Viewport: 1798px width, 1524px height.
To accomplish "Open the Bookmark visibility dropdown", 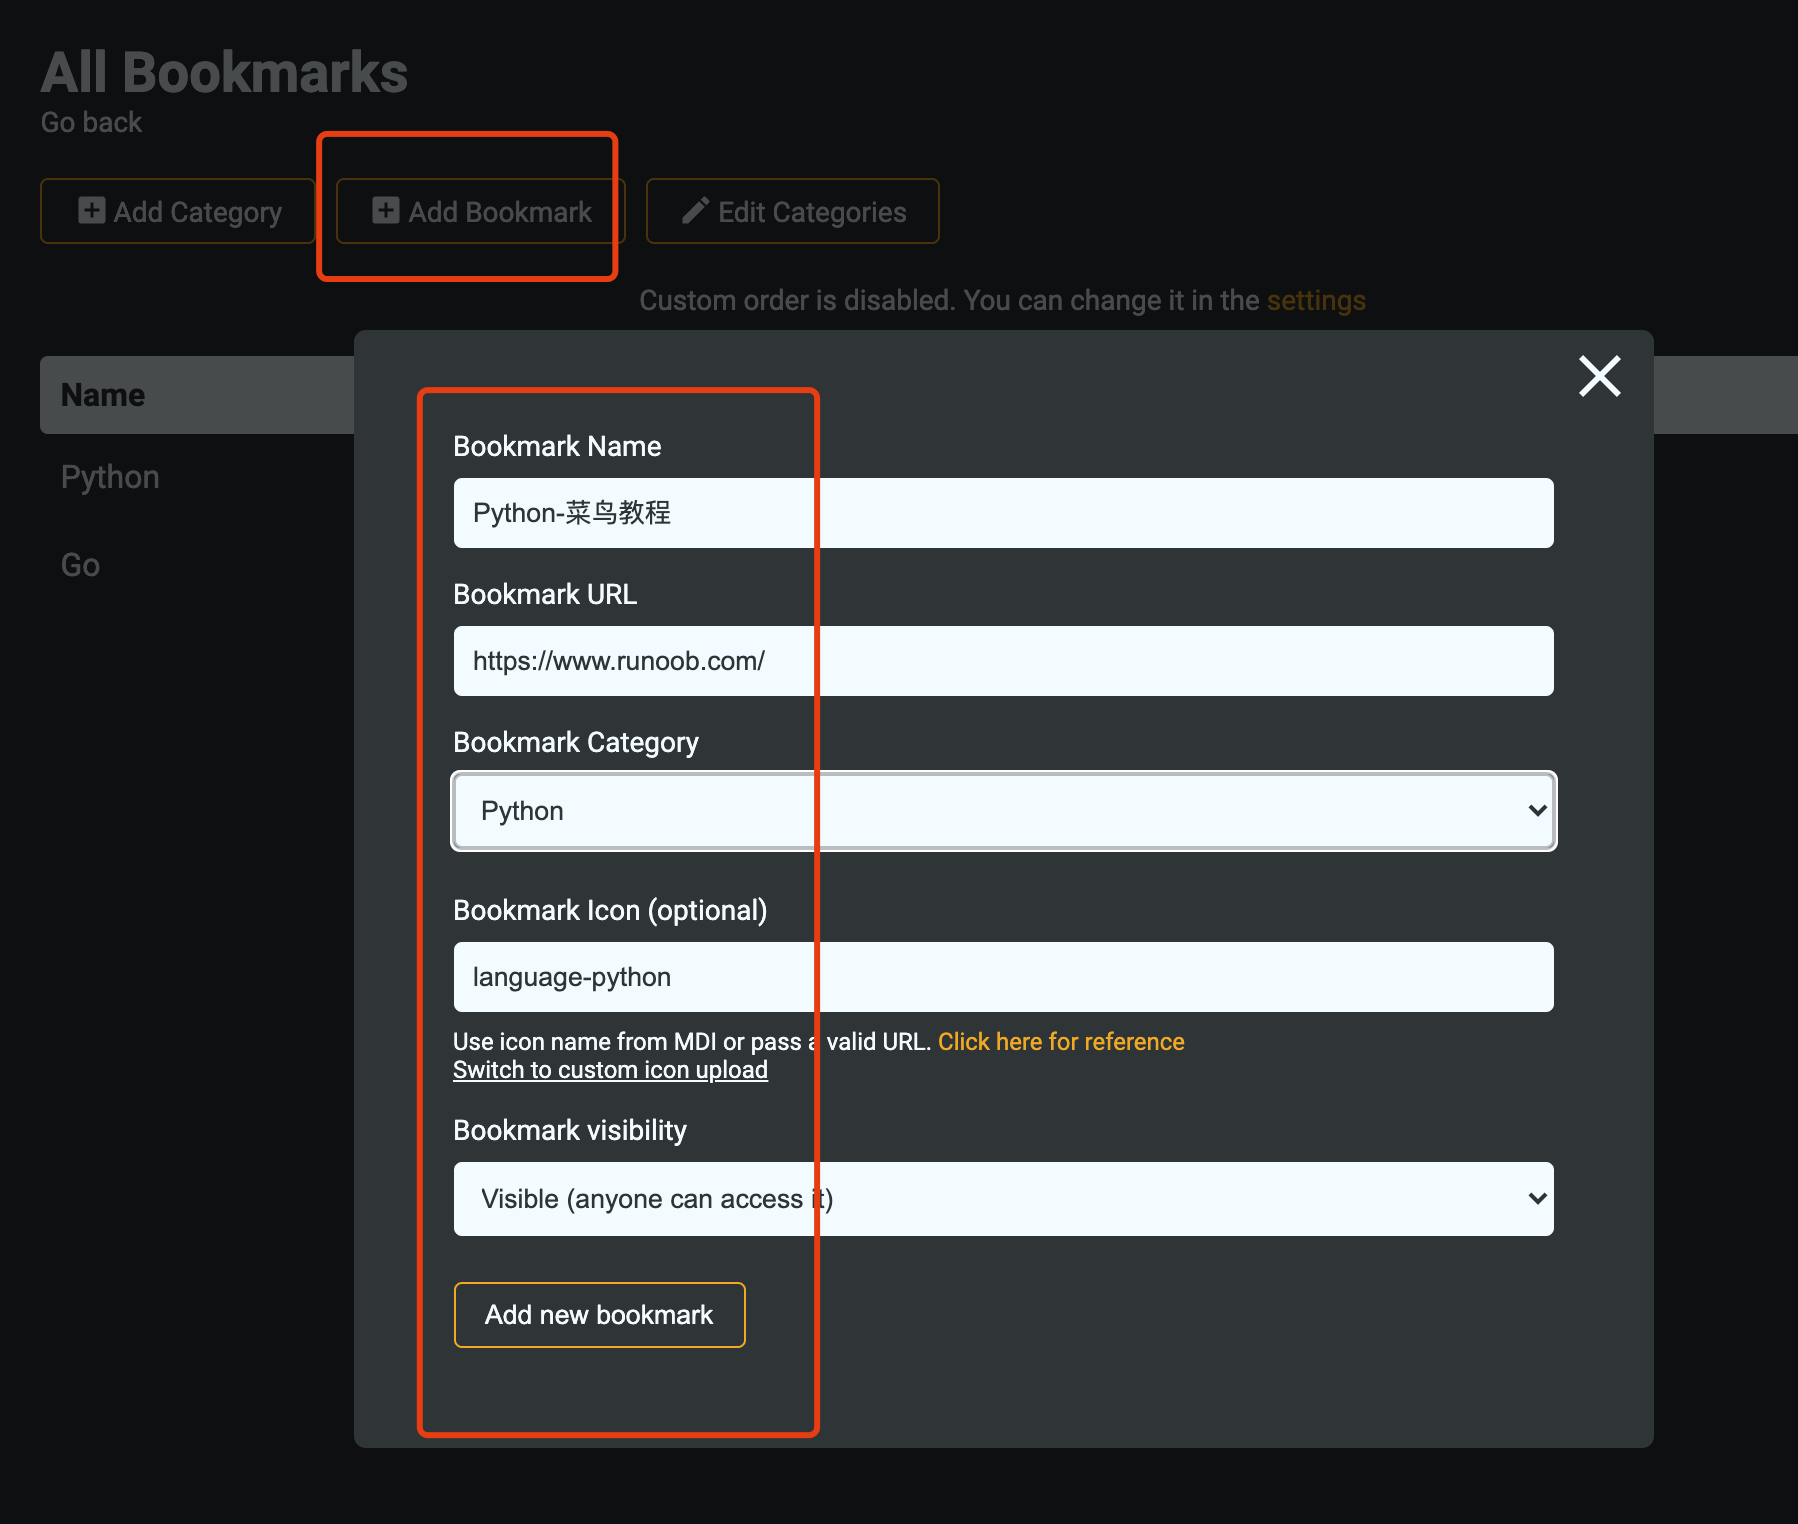I will click(1003, 1199).
